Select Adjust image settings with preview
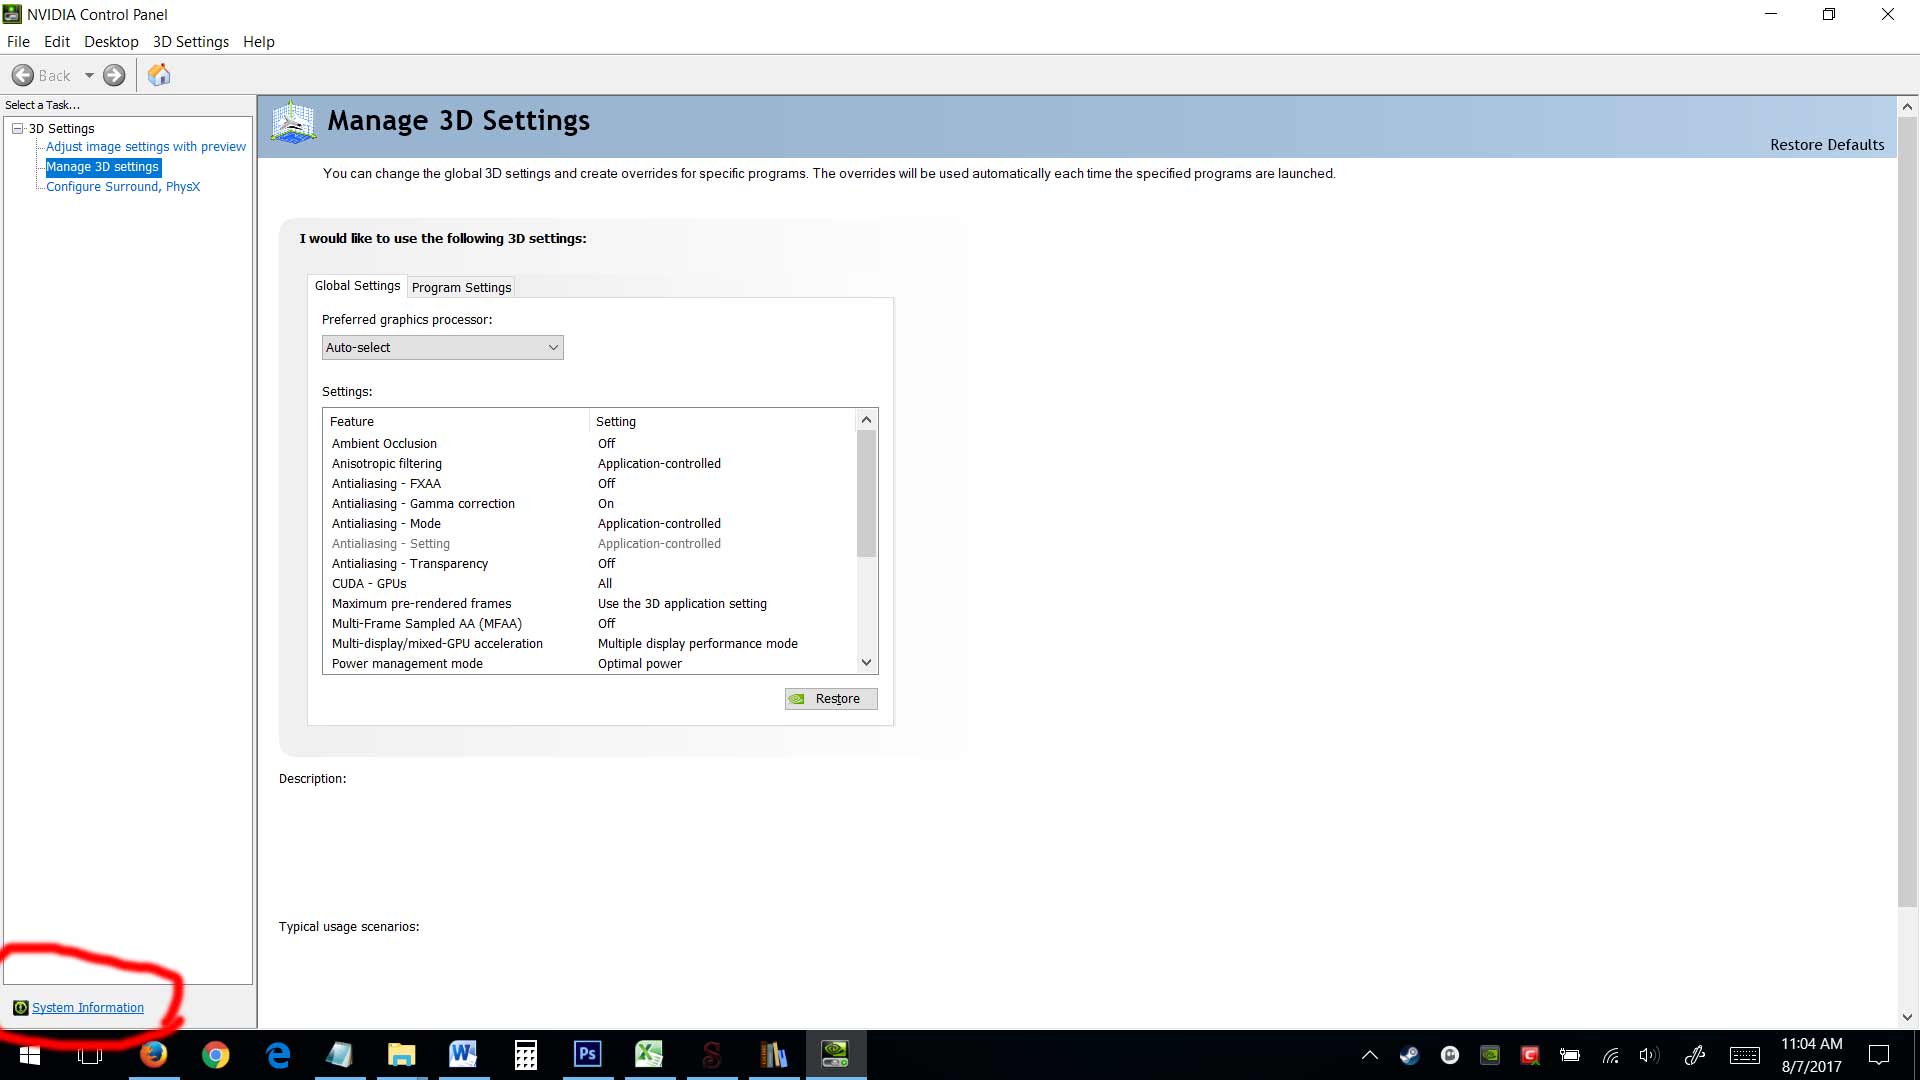 (146, 147)
